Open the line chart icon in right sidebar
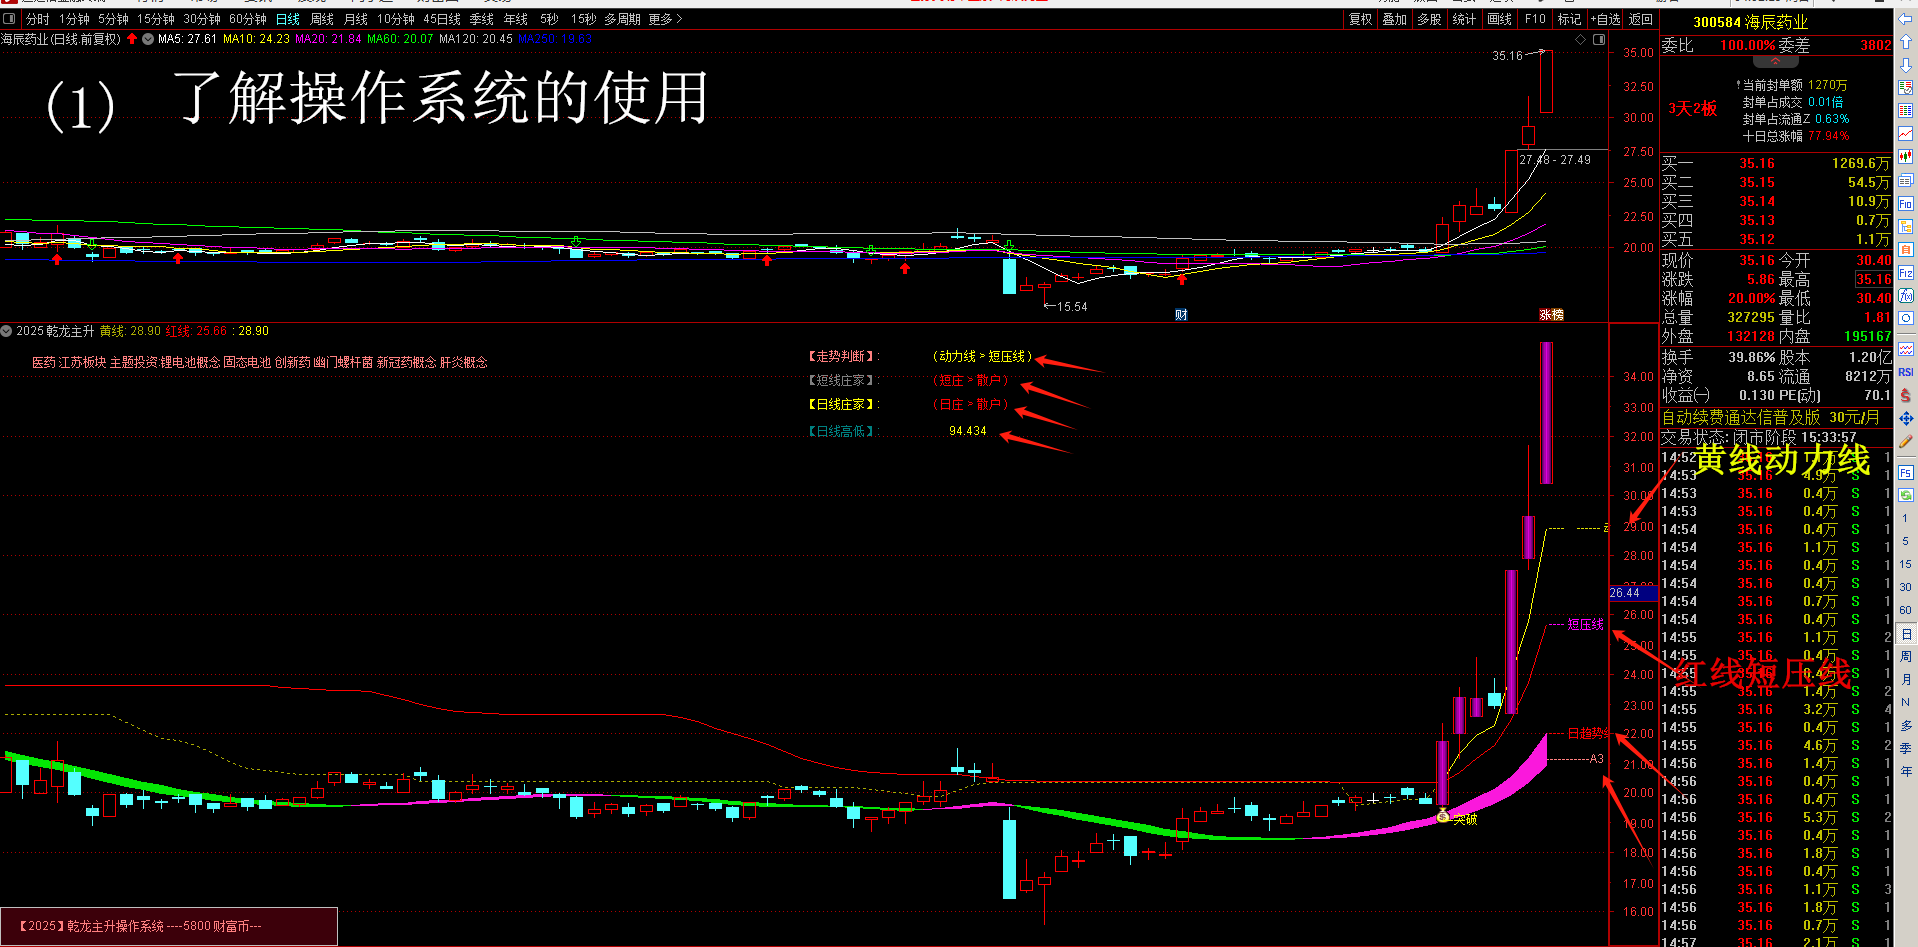Image resolution: width=1918 pixels, height=947 pixels. [x=1906, y=133]
